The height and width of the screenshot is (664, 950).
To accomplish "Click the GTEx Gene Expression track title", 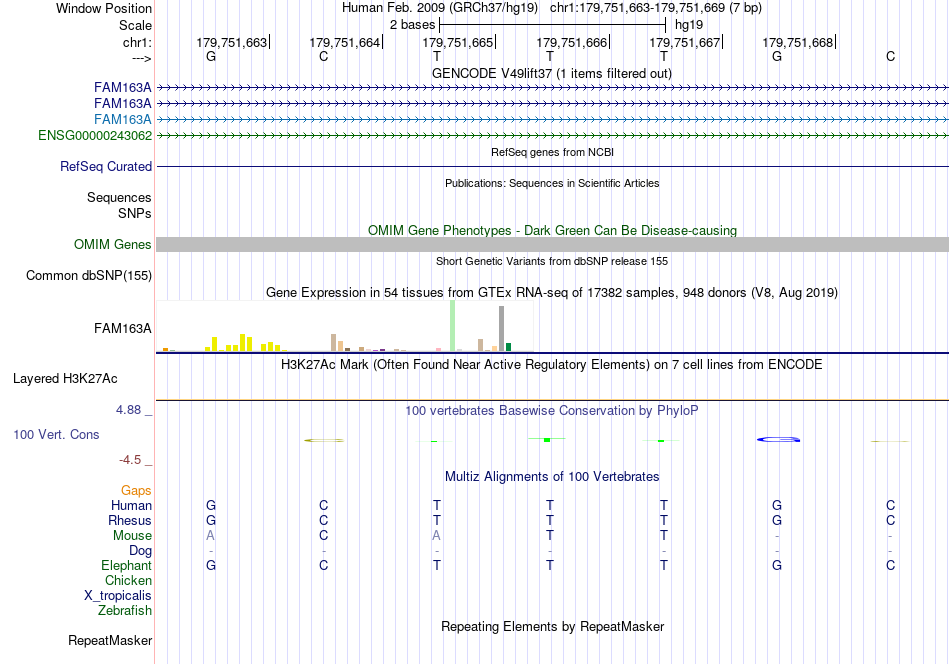I will 552,293.
